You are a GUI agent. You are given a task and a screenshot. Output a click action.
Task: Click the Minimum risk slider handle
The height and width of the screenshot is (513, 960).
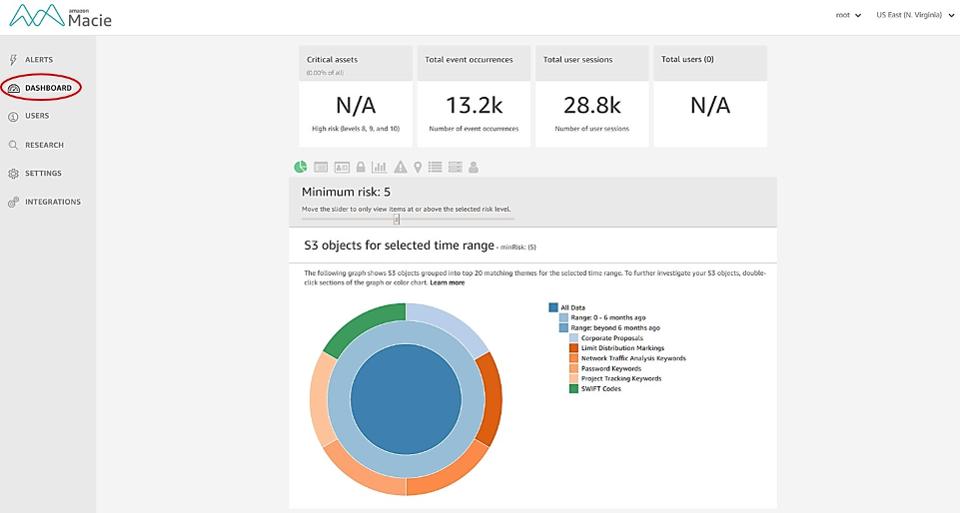397,219
